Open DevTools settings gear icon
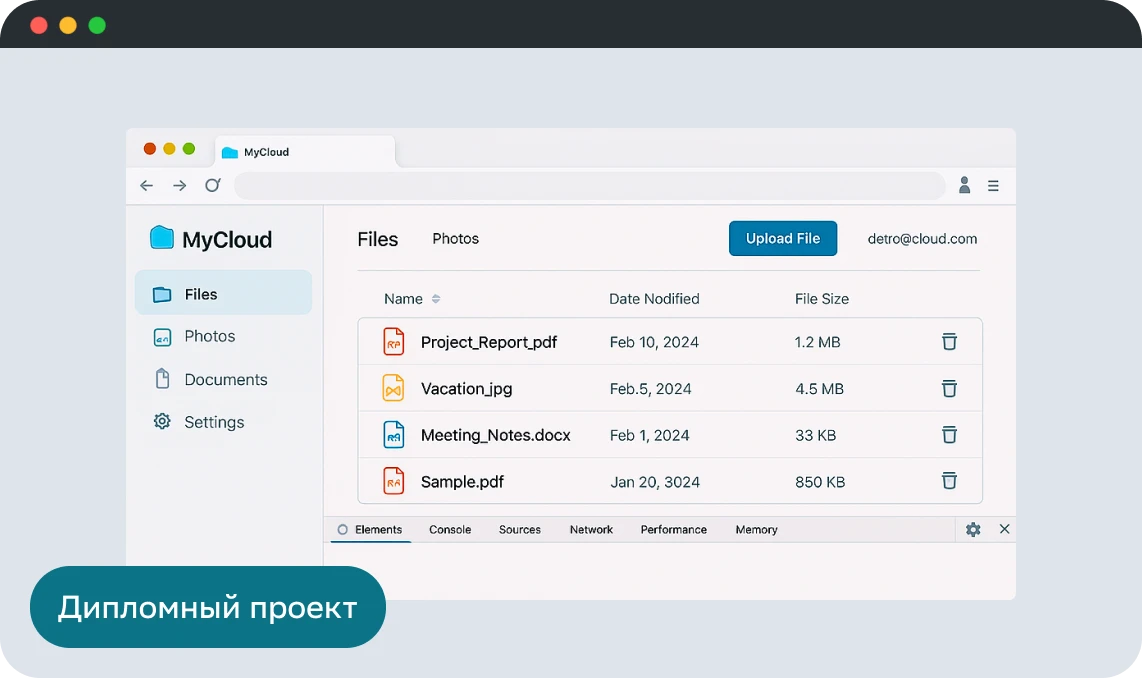This screenshot has width=1142, height=678. click(x=973, y=530)
